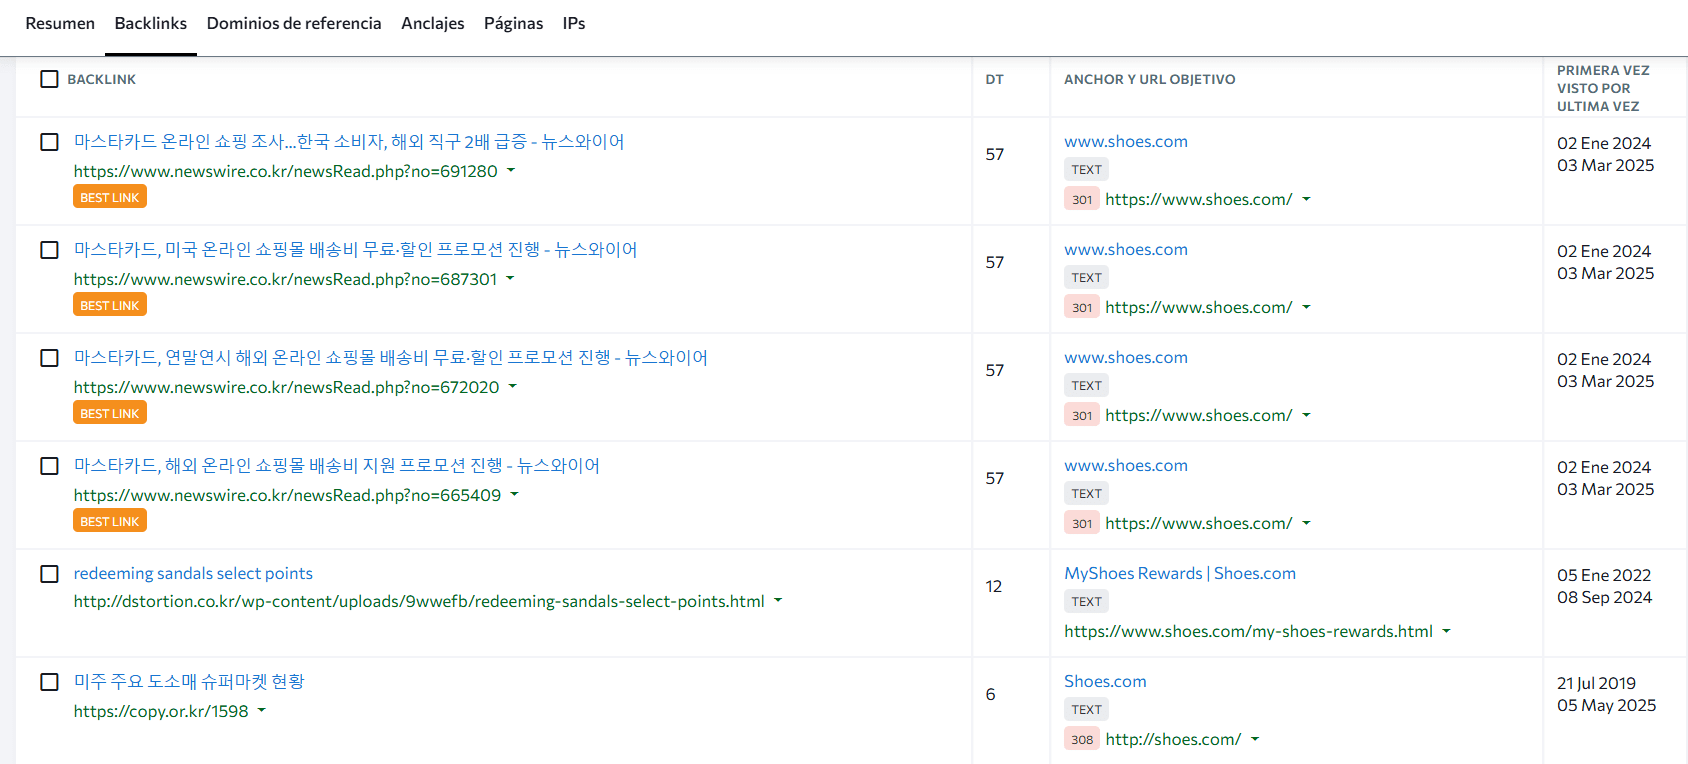Open the backlink title ending '해외 직구 2배 급증 - 뉴스와이어'

point(349,142)
